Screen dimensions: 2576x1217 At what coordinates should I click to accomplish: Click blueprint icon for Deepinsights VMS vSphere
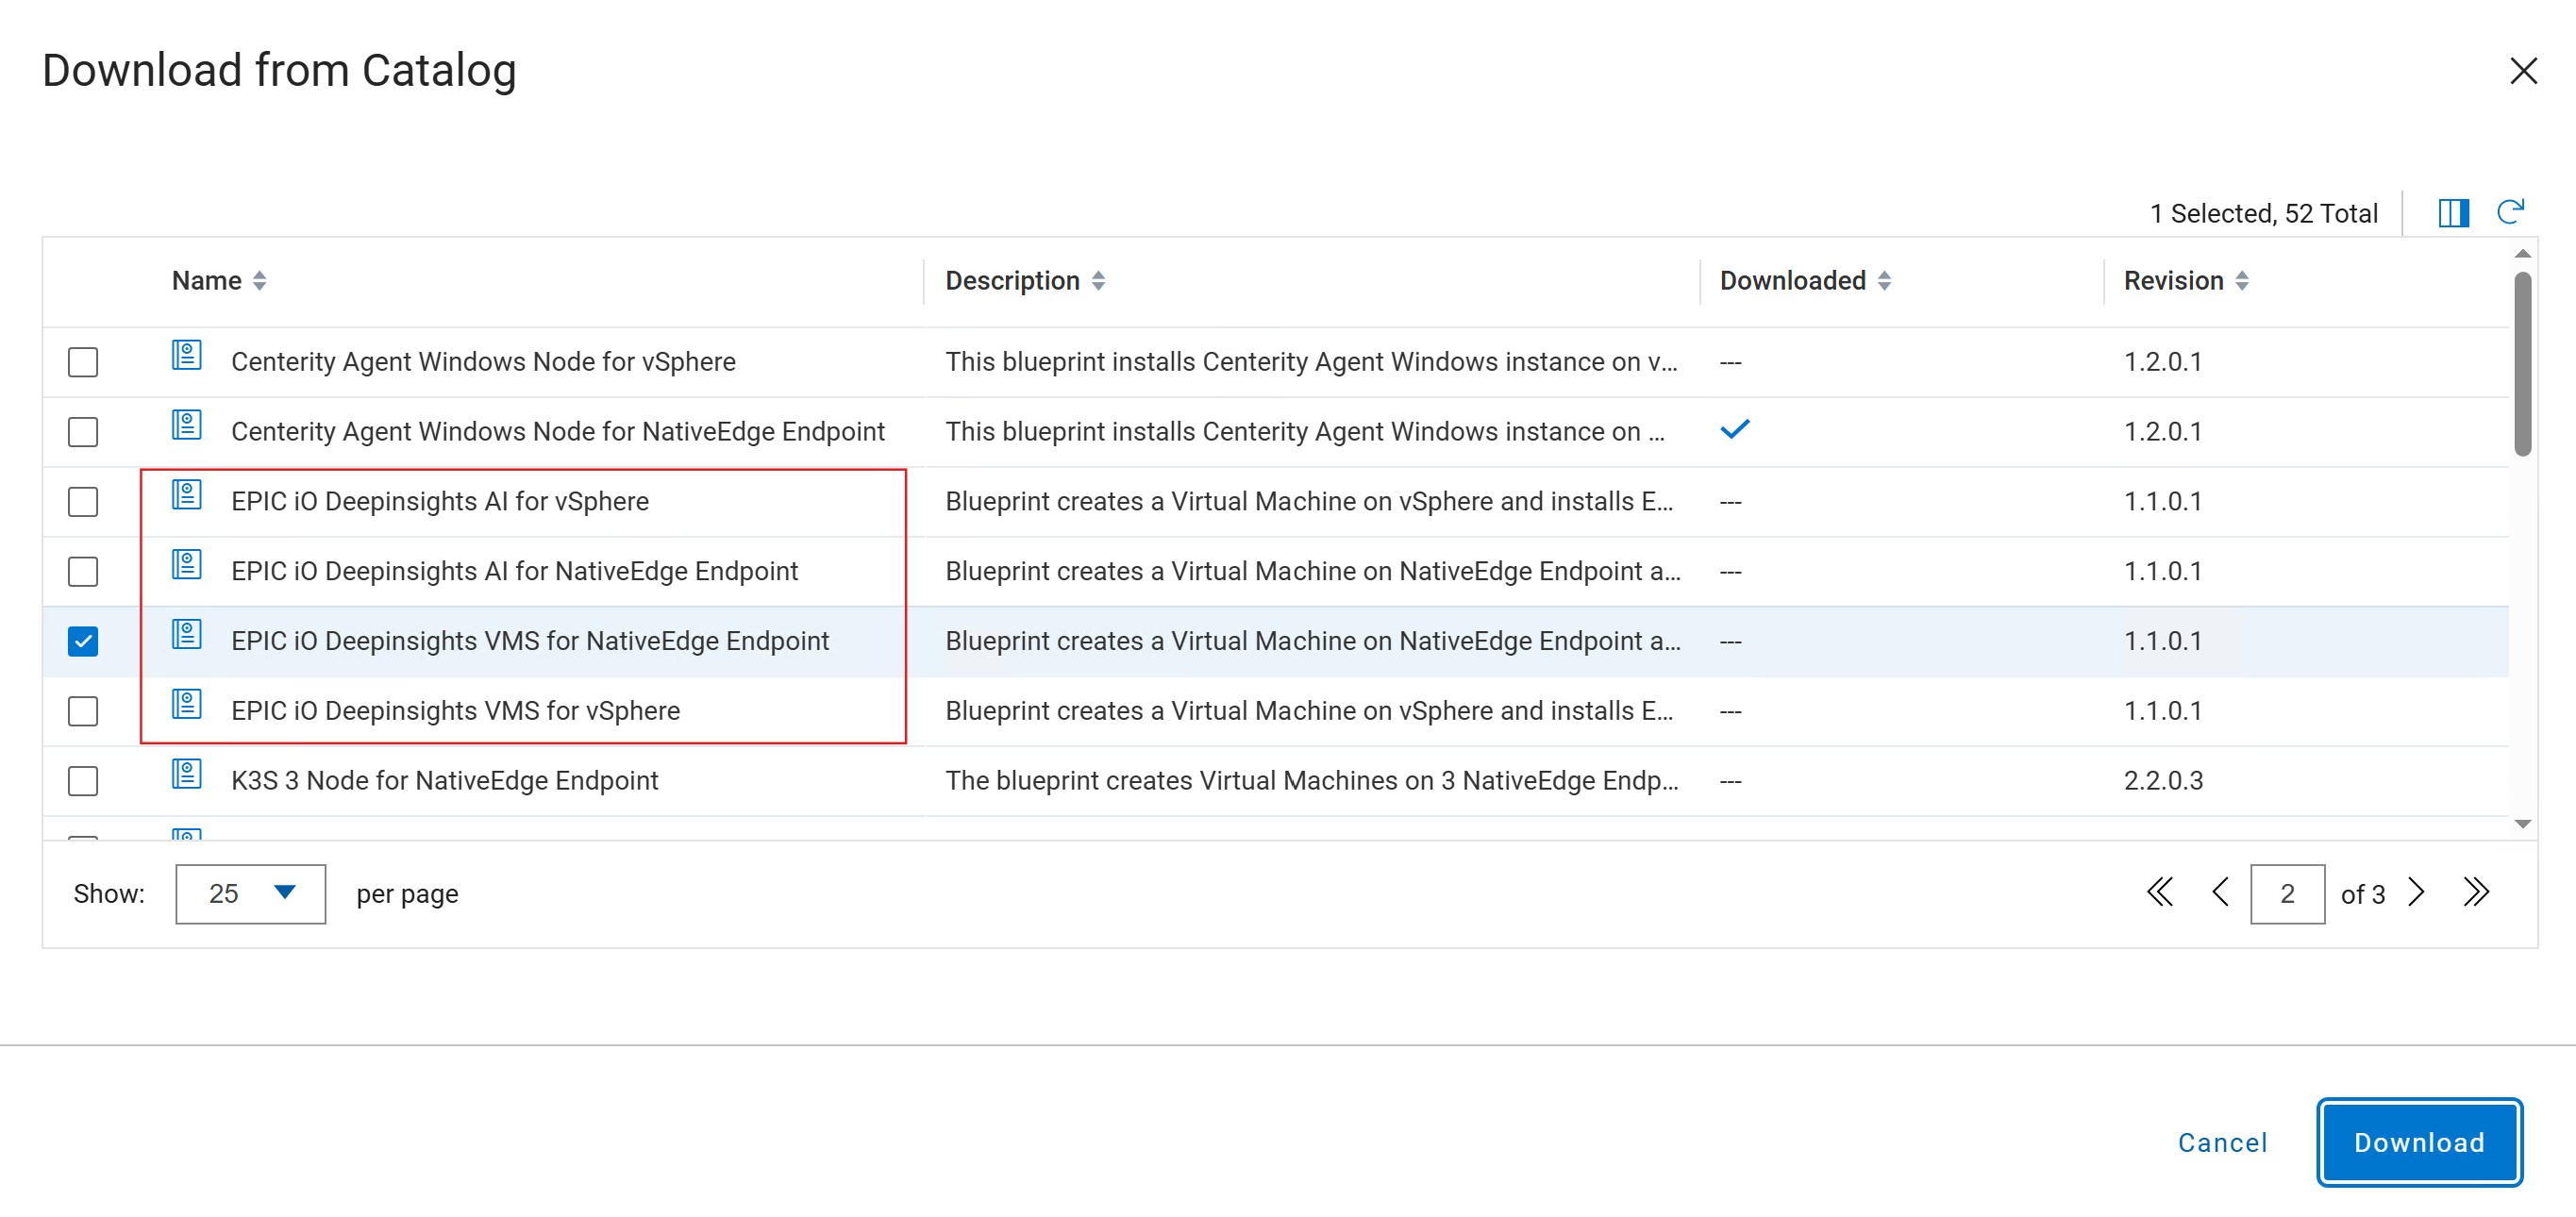click(x=186, y=706)
